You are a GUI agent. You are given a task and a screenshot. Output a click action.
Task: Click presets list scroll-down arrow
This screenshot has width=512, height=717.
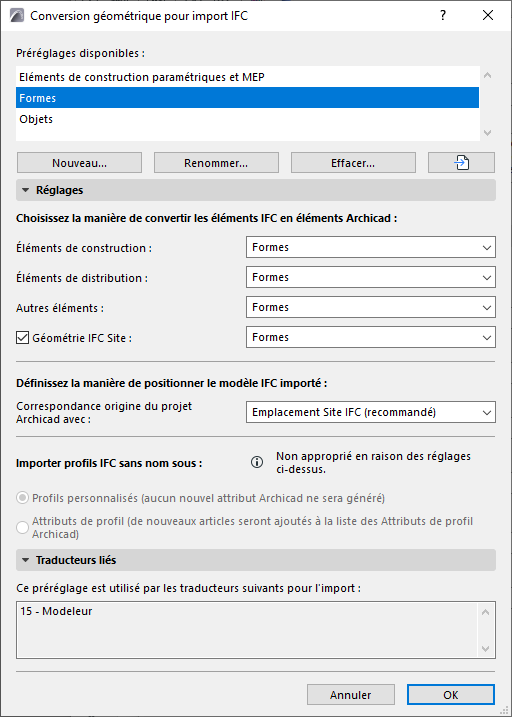tap(487, 133)
